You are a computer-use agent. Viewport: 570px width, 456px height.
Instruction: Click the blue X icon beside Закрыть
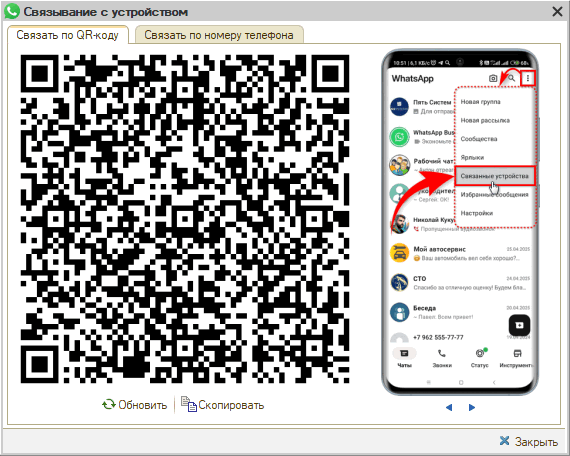point(505,441)
